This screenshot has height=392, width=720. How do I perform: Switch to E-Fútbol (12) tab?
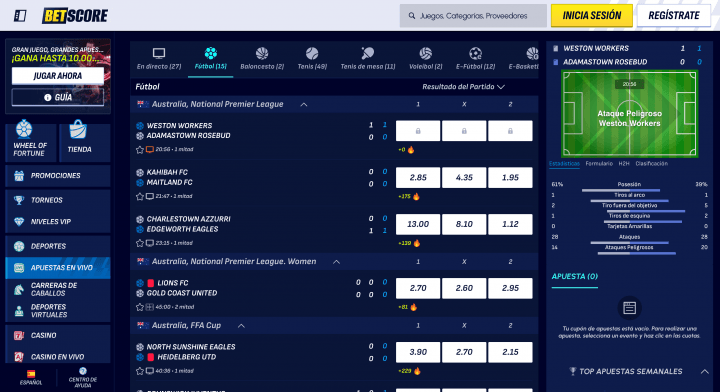tap(475, 59)
